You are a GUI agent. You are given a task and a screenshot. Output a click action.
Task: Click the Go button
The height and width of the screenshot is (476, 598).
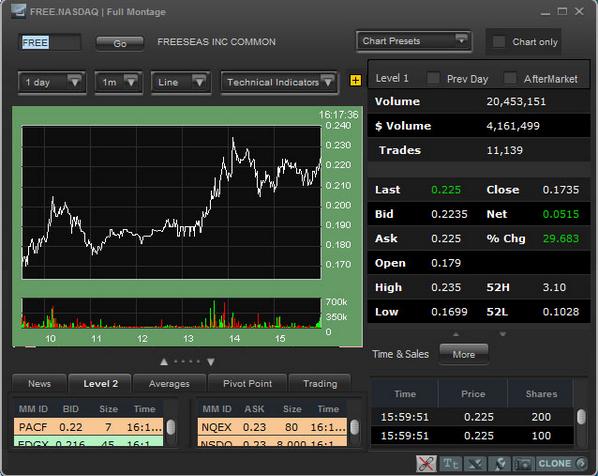120,43
